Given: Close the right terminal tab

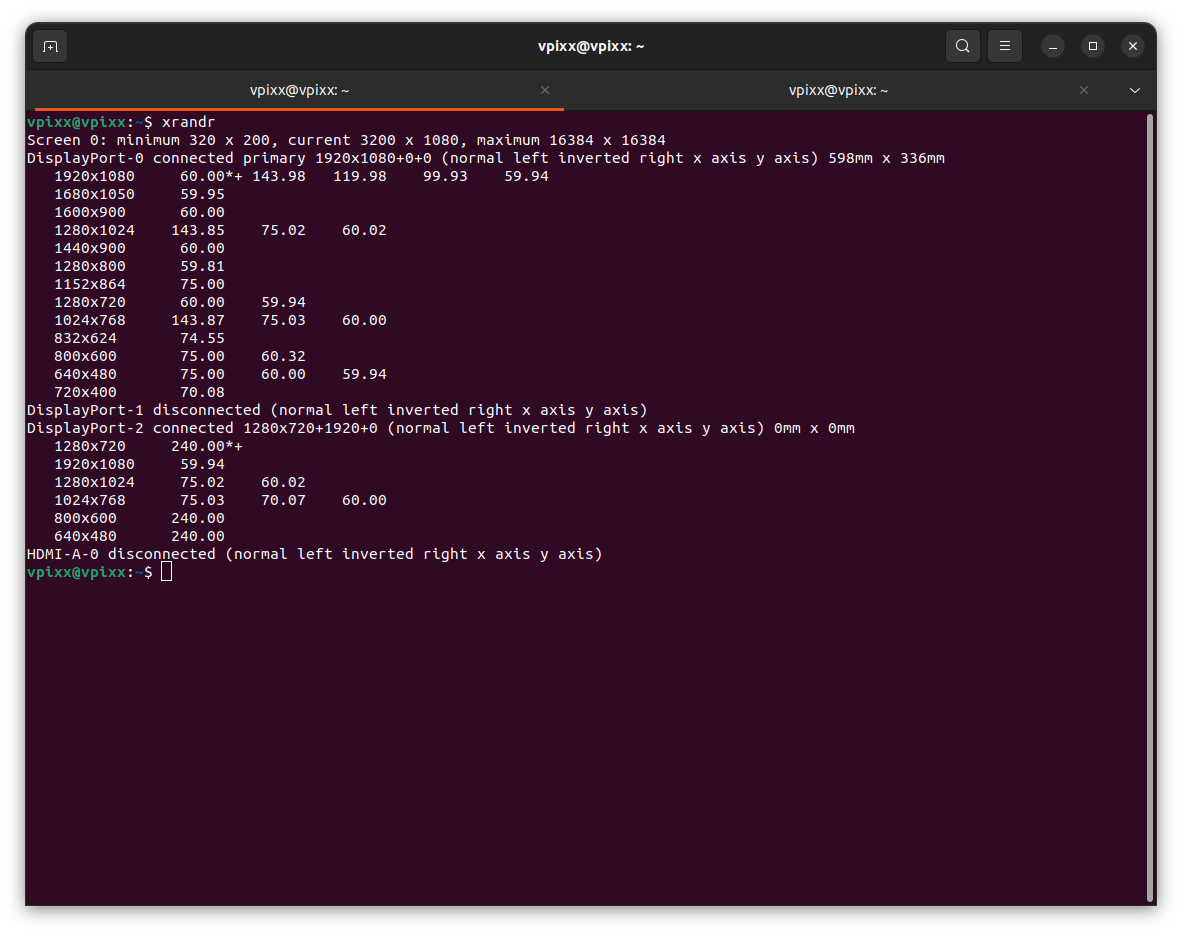Looking at the screenshot, I should click(x=1083, y=90).
